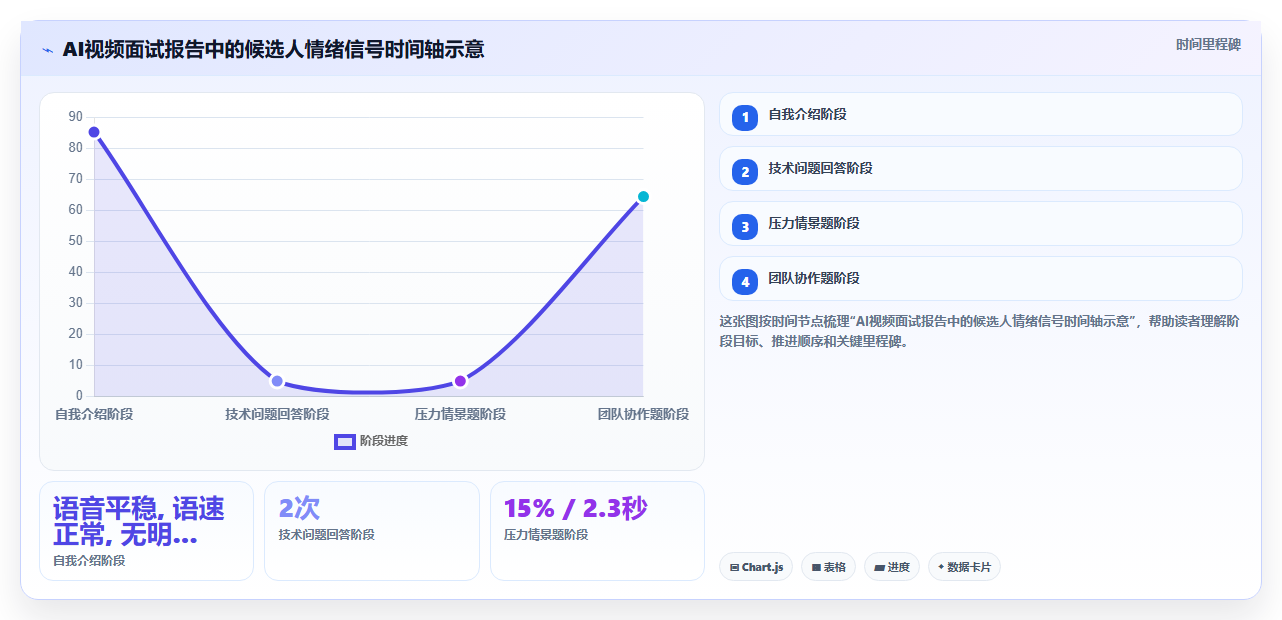Click x-axis label 自我介绍阶段
Screen dimensions: 1282x620
click(94, 414)
